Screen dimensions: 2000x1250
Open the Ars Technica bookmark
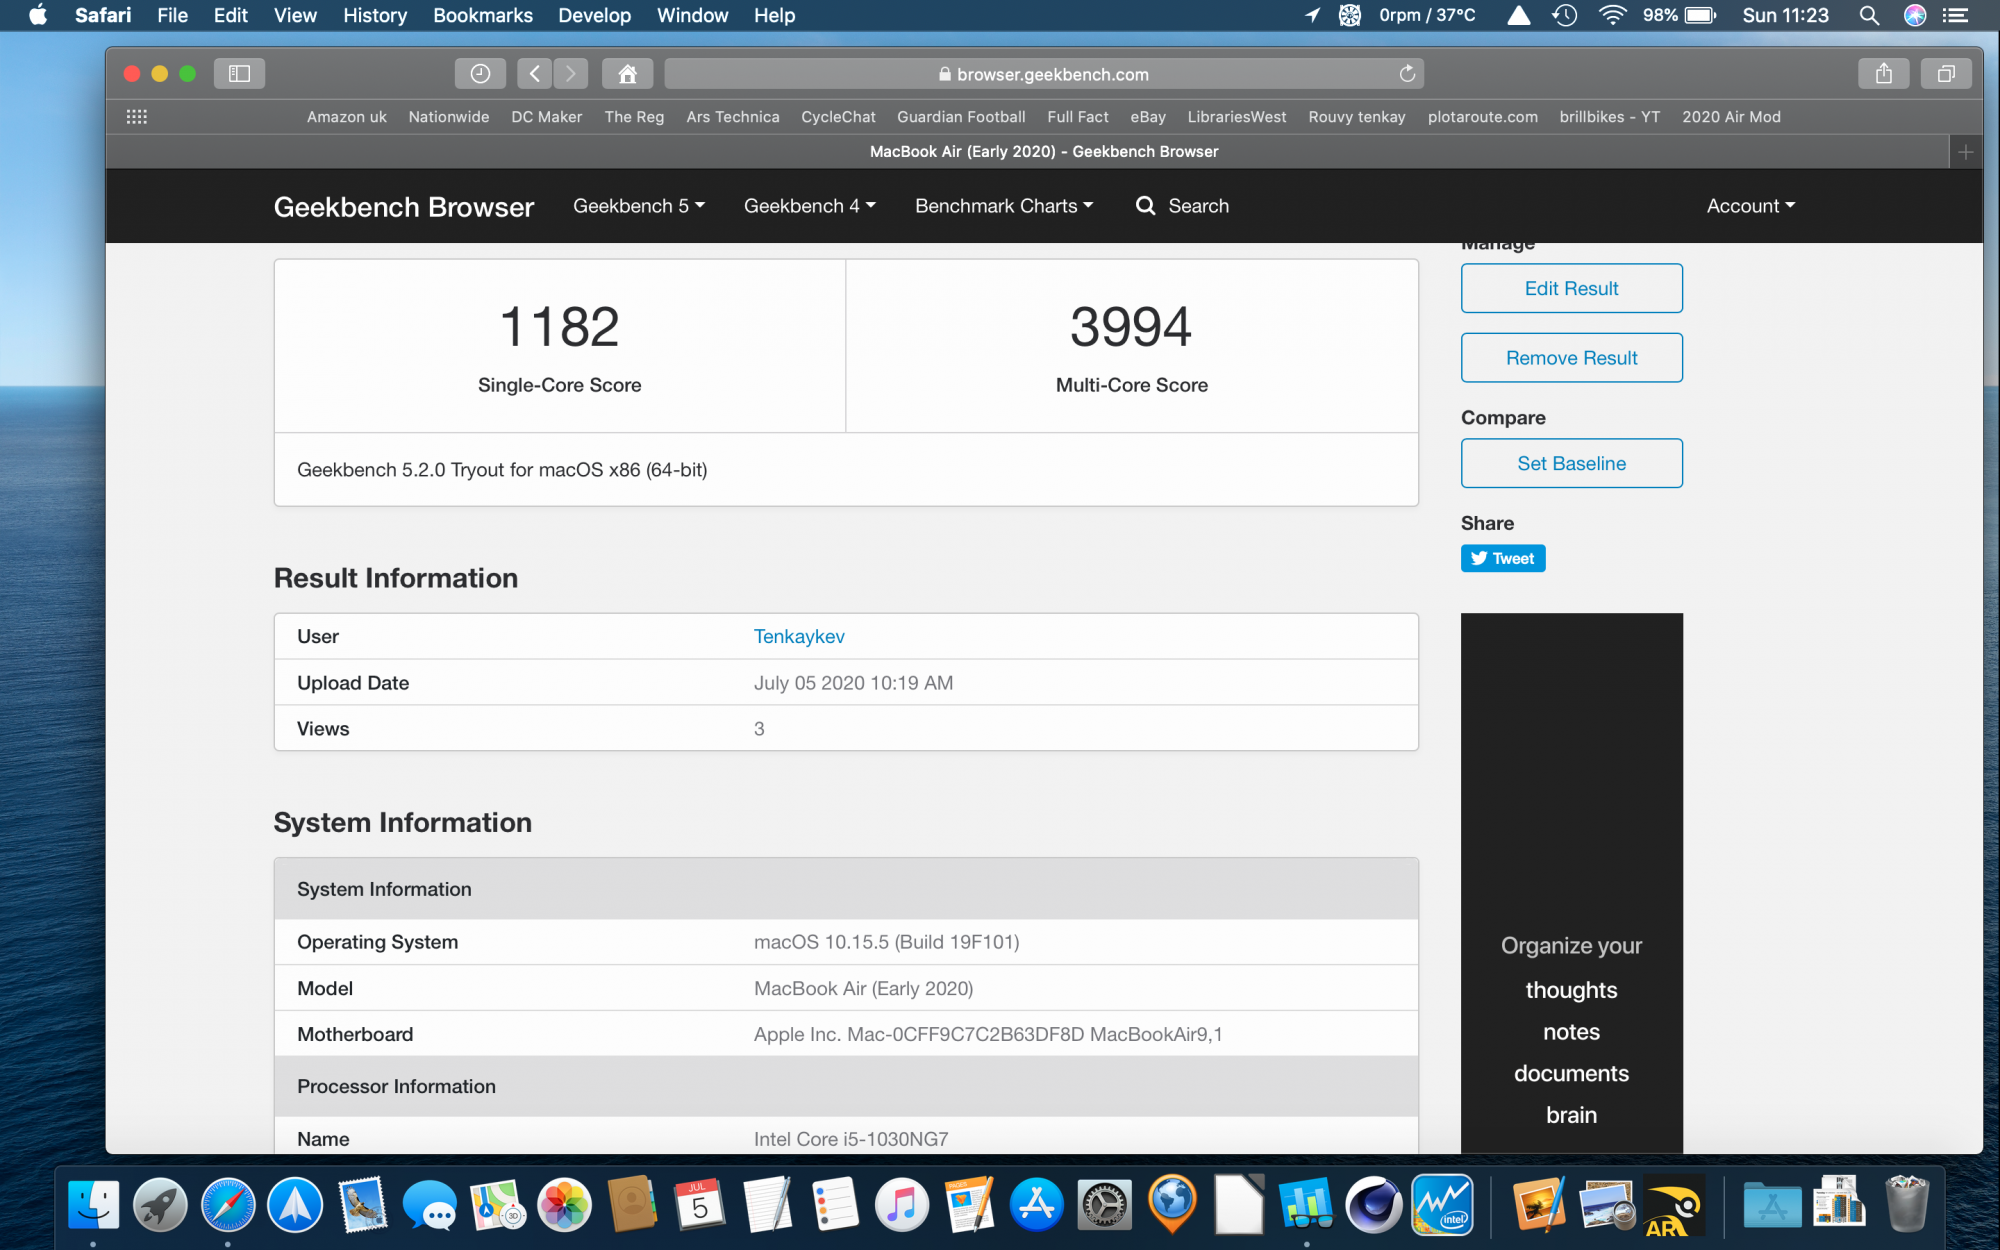tap(733, 117)
